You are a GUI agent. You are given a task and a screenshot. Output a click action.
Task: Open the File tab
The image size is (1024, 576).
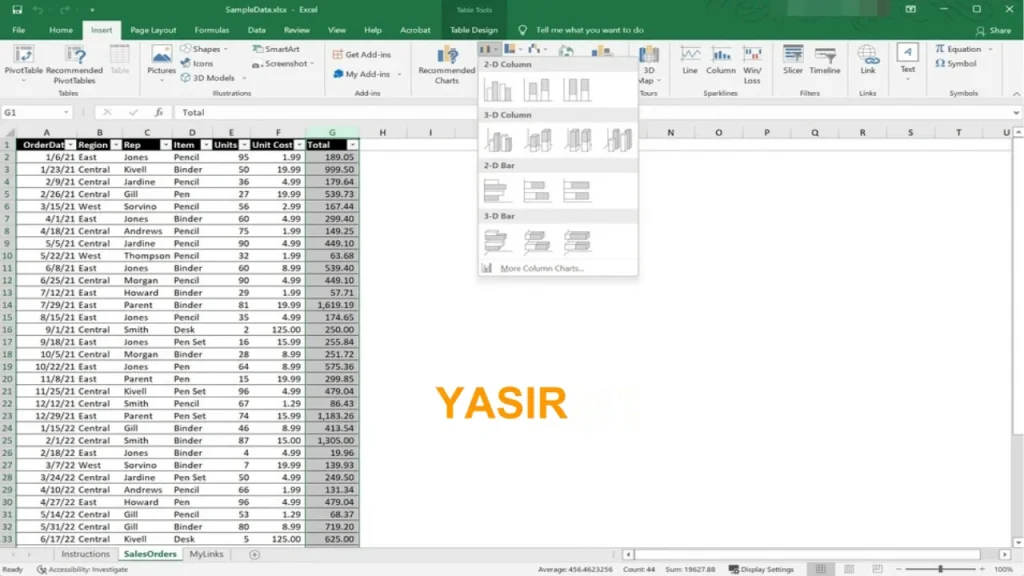[18, 30]
